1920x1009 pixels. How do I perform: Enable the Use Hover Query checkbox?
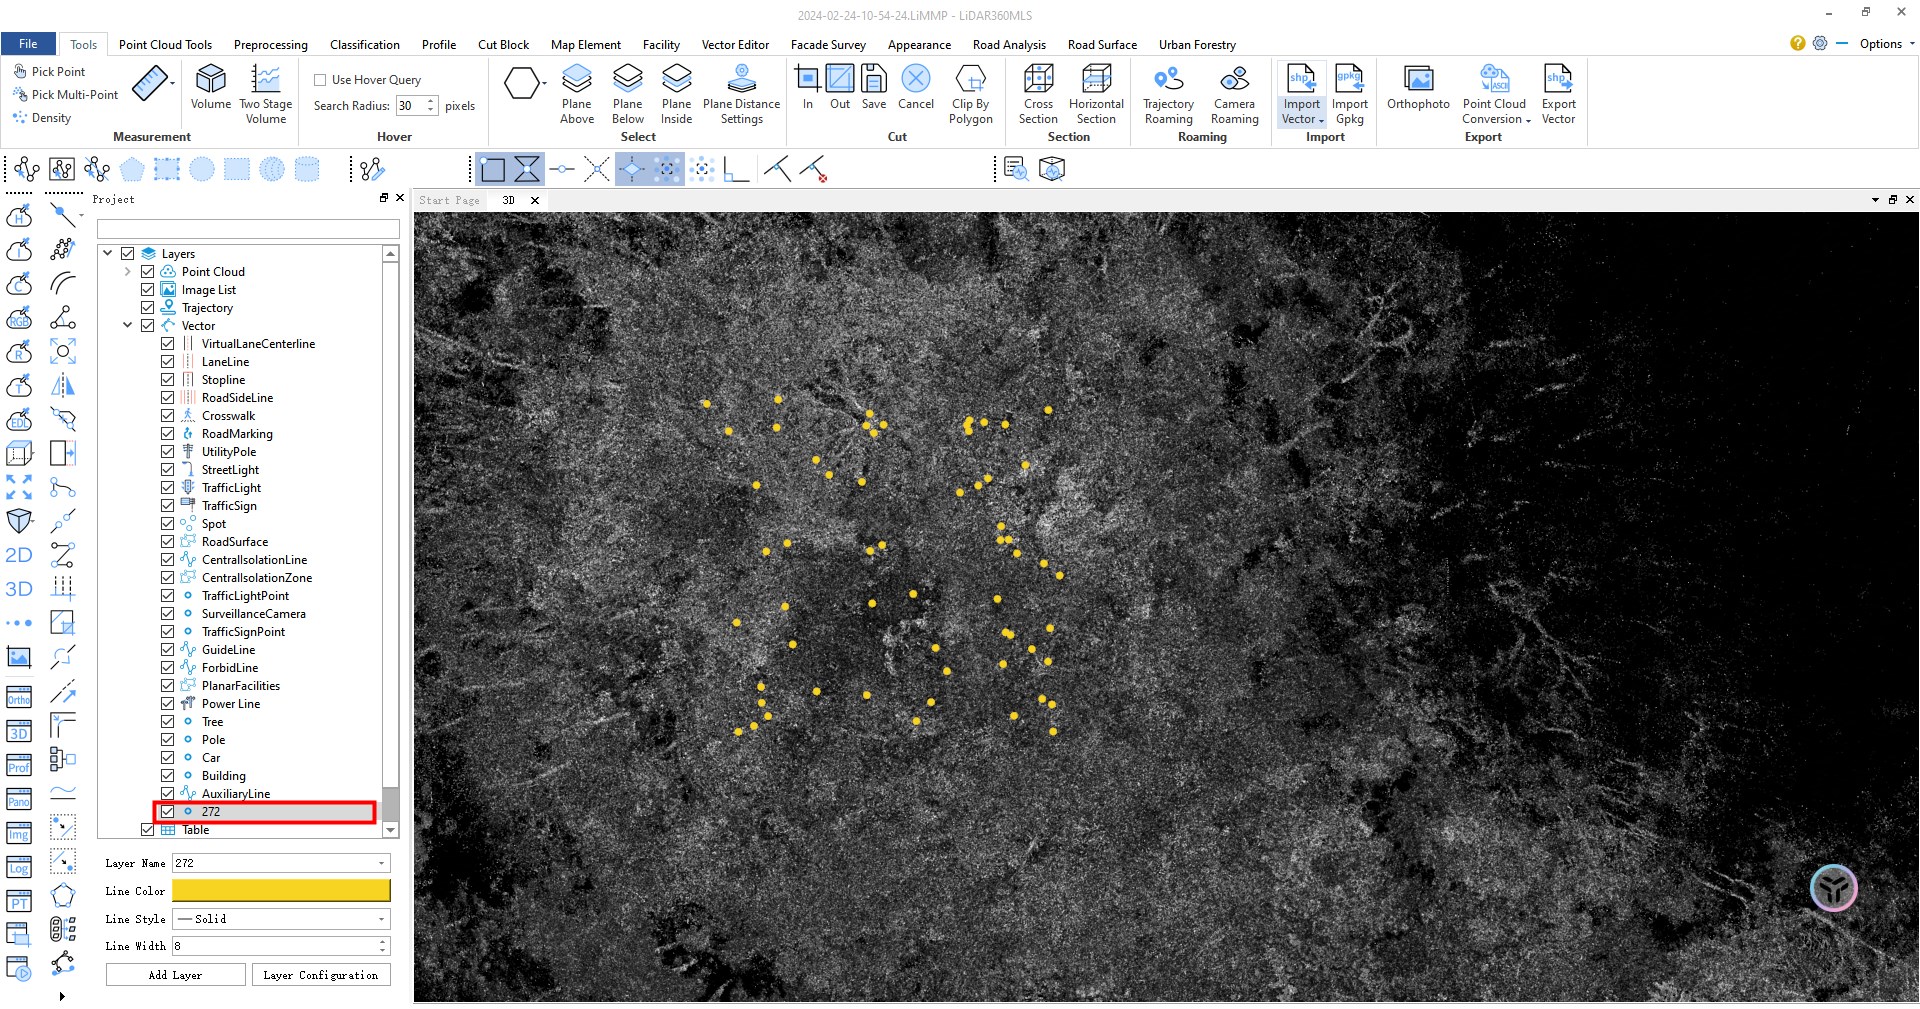[x=320, y=80]
